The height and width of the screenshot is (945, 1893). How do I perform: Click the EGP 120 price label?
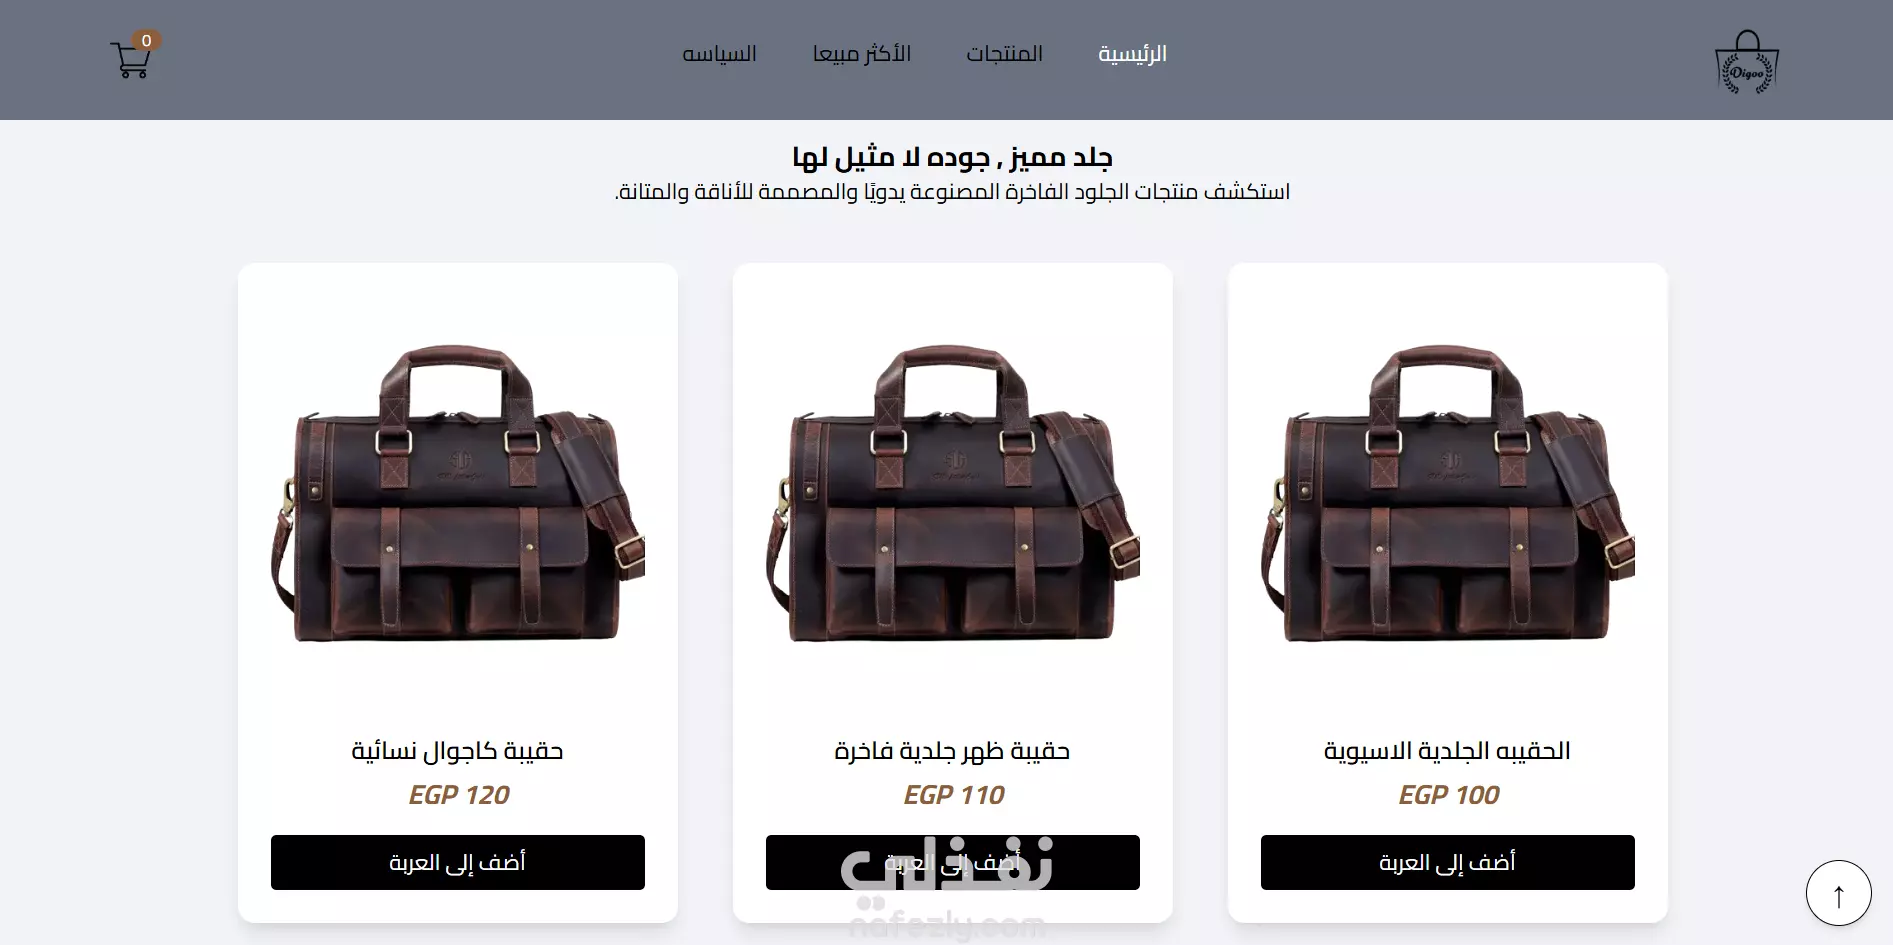coord(458,795)
